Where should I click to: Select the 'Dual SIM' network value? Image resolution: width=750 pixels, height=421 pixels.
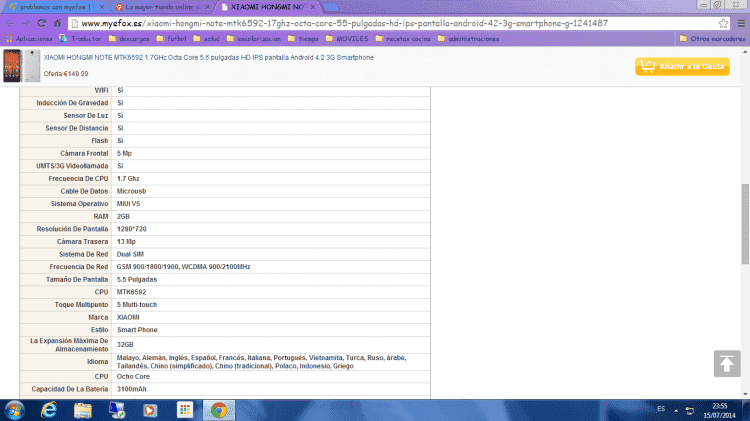pyautogui.click(x=130, y=254)
